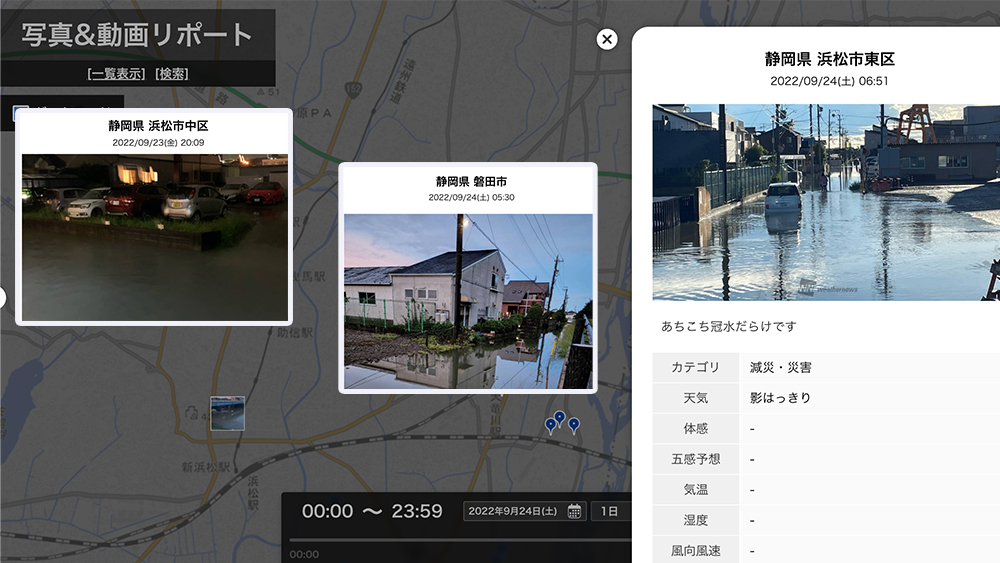Close the photo detail panel
Image resolution: width=1000 pixels, height=563 pixels.
pyautogui.click(x=607, y=39)
